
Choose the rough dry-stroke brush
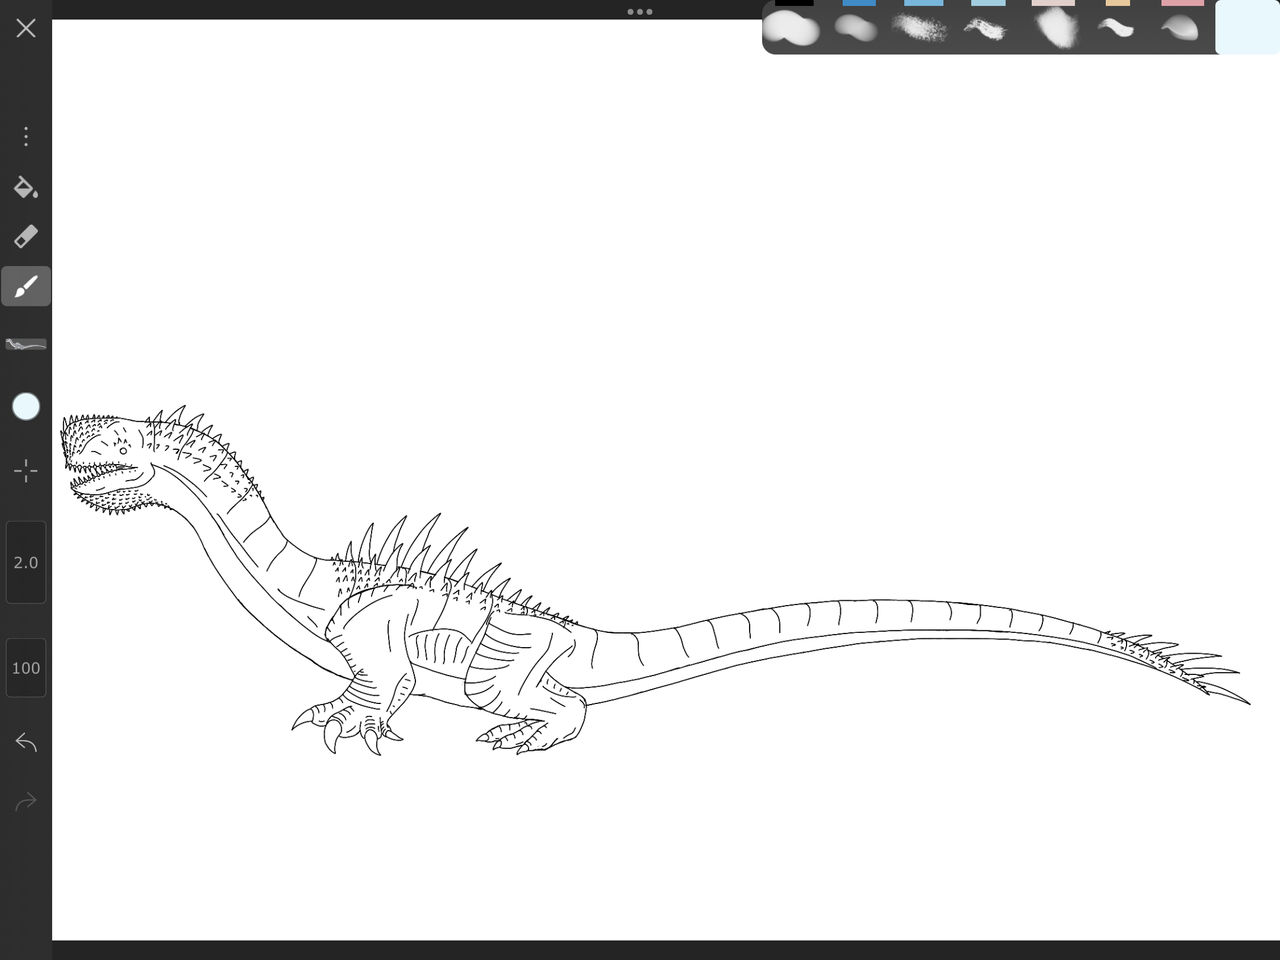pos(986,29)
